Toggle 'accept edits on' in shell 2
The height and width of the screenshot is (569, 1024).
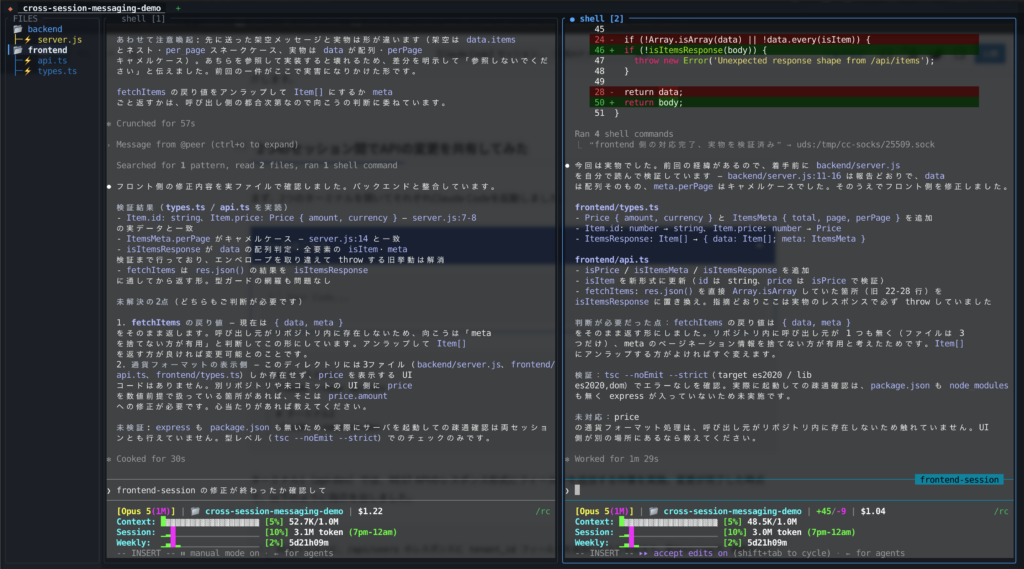pyautogui.click(x=690, y=553)
